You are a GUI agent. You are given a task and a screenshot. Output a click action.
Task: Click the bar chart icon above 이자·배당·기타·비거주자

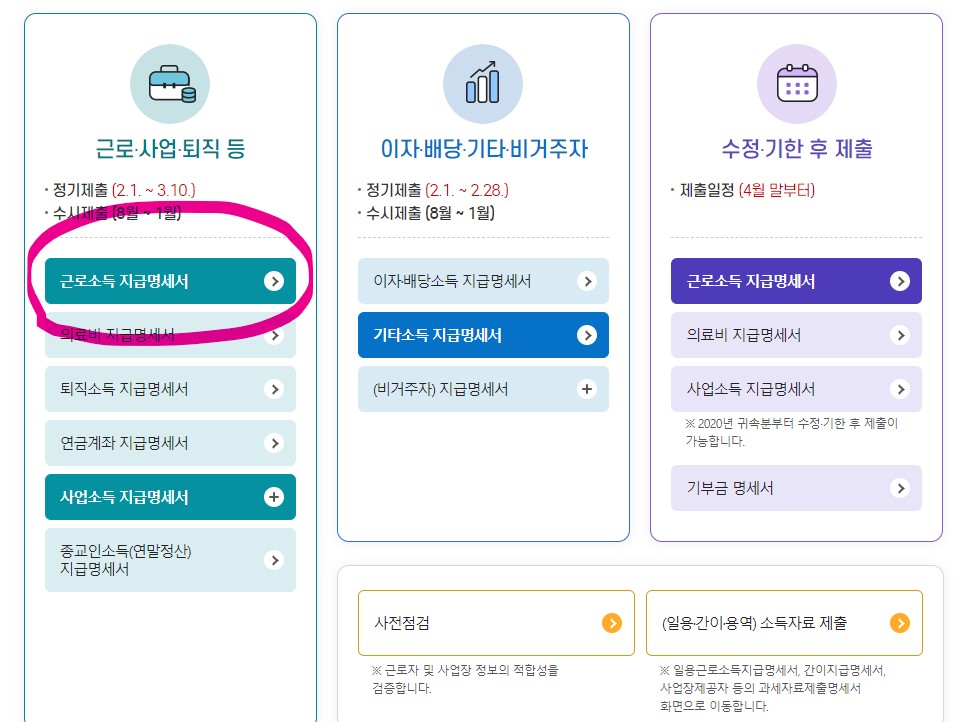pos(483,84)
